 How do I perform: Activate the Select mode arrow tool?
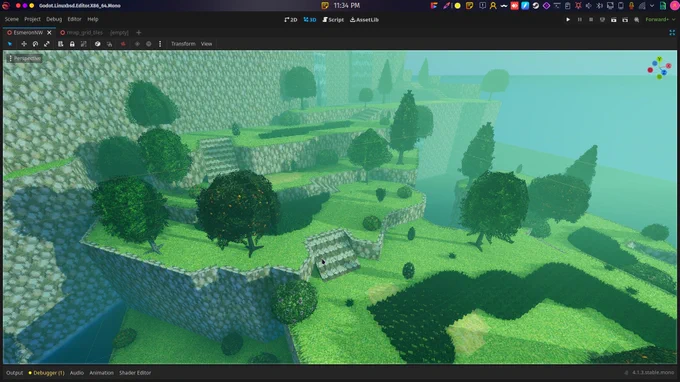(10, 44)
